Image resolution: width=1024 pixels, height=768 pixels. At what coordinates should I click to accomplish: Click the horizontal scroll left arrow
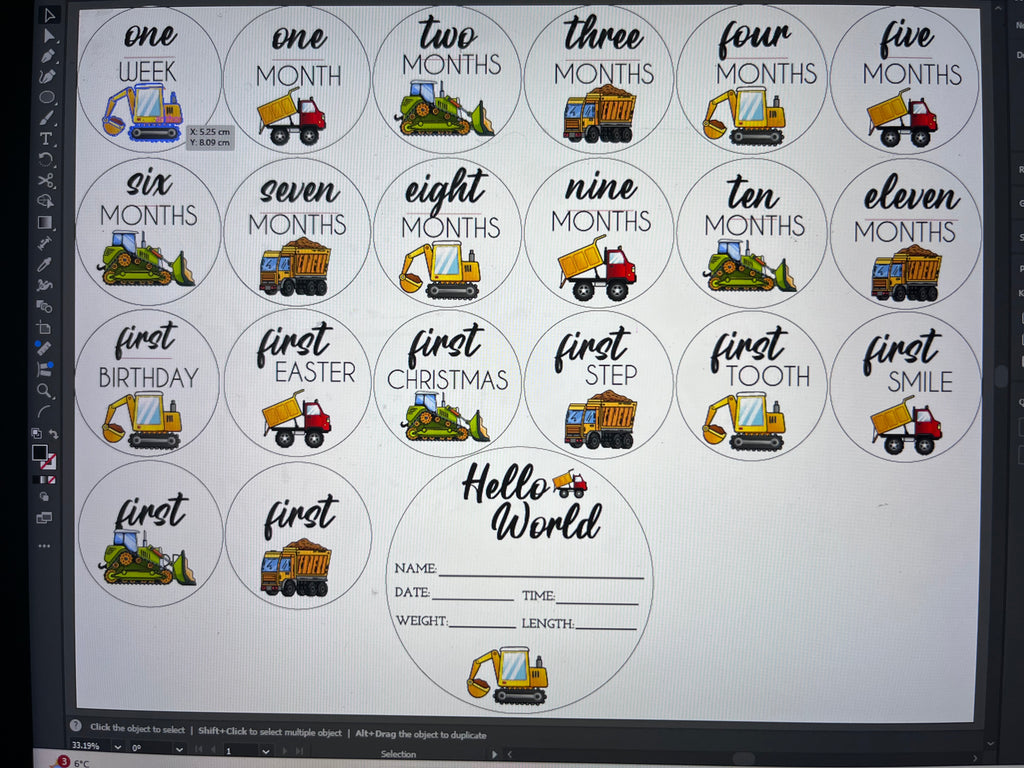pyautogui.click(x=510, y=754)
